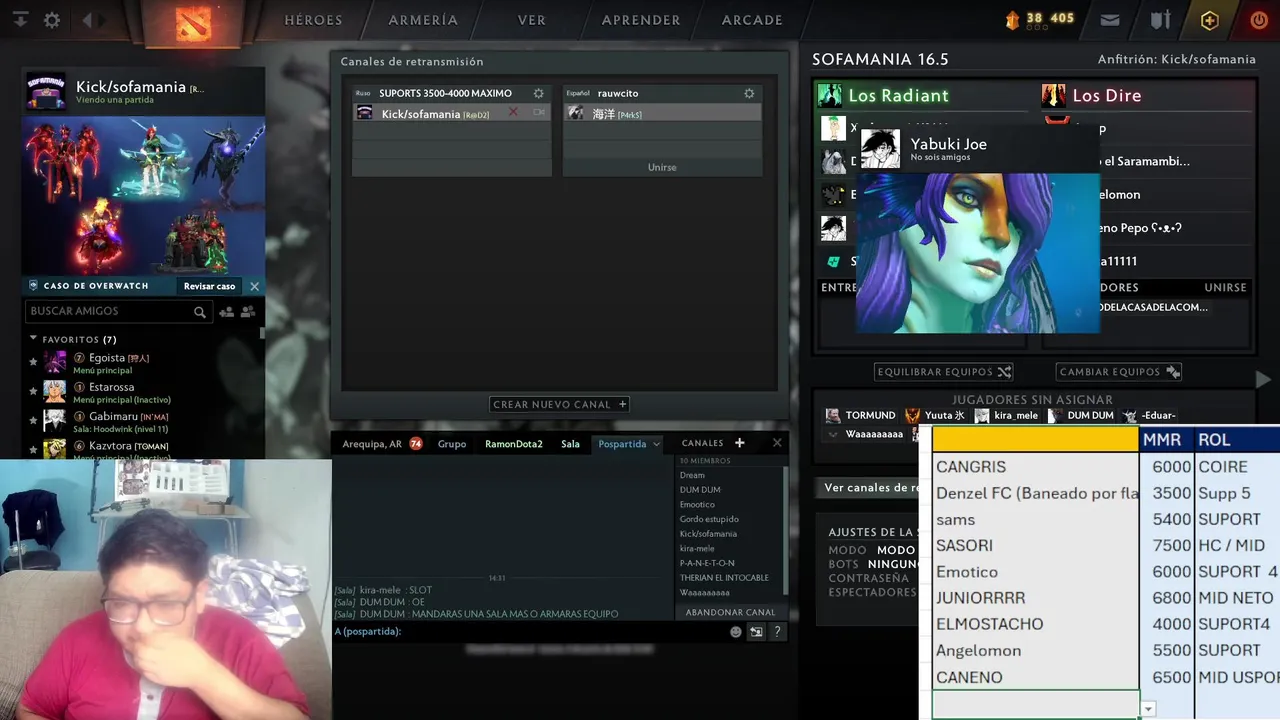Screen dimensions: 1280x720
Task: Switch to Sala chat tab
Action: tap(570, 444)
